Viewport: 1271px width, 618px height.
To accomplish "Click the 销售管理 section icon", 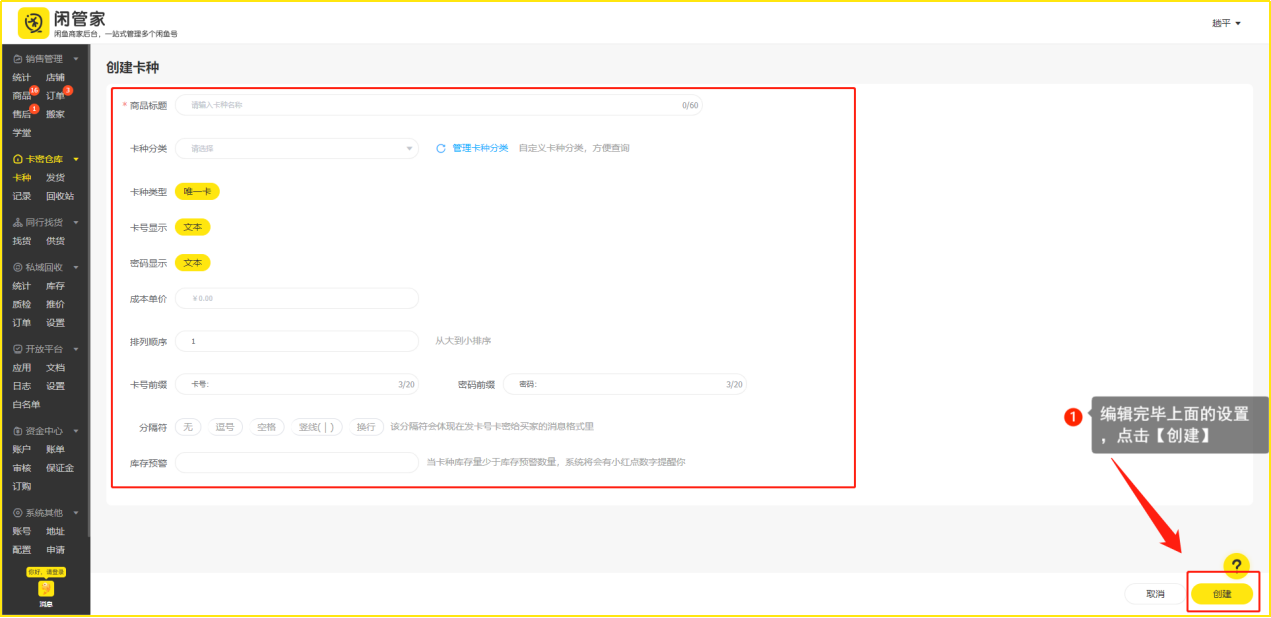I will point(17,59).
